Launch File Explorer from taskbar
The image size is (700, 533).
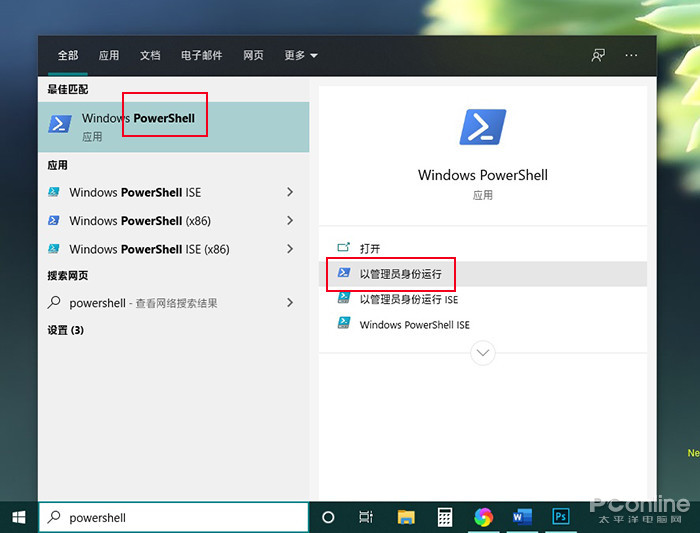pos(406,517)
